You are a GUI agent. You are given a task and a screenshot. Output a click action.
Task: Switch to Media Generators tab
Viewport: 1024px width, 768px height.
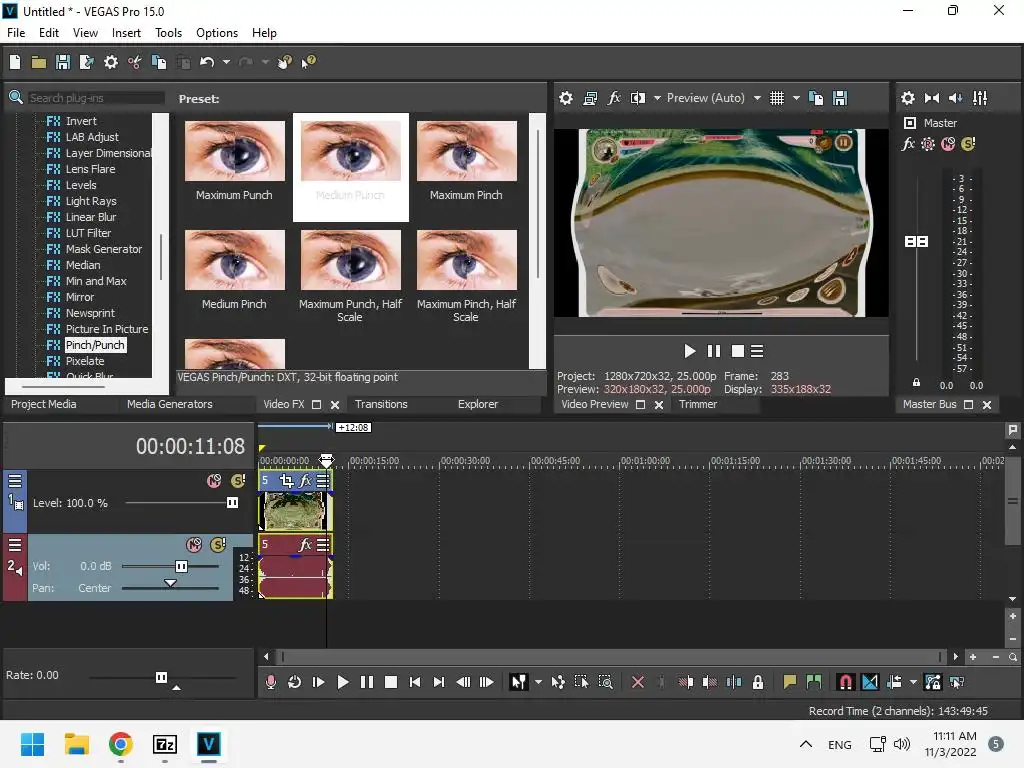point(170,404)
